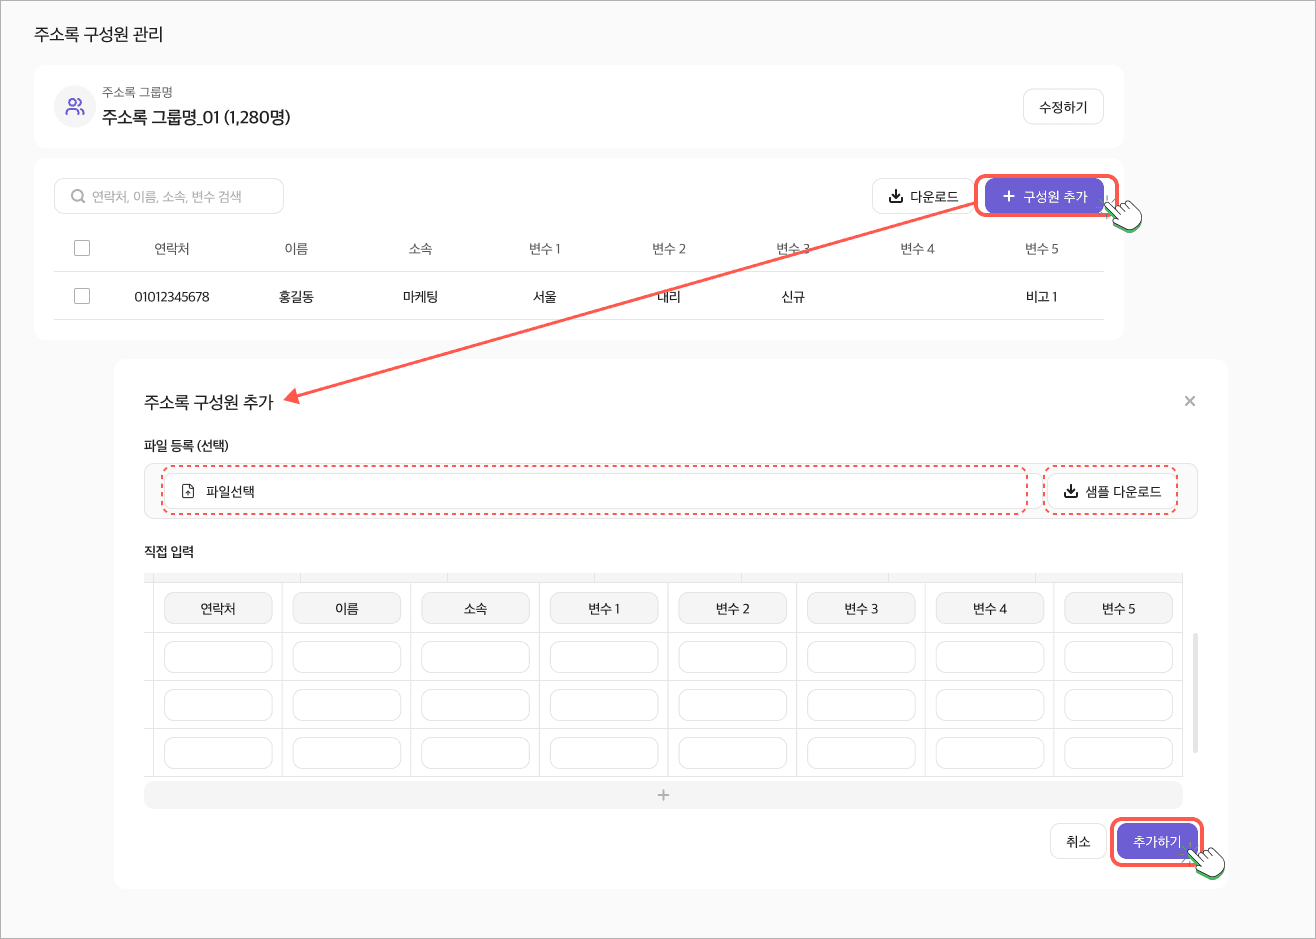Check the row checkbox for 01012345678
The width and height of the screenshot is (1316, 939).
(82, 296)
